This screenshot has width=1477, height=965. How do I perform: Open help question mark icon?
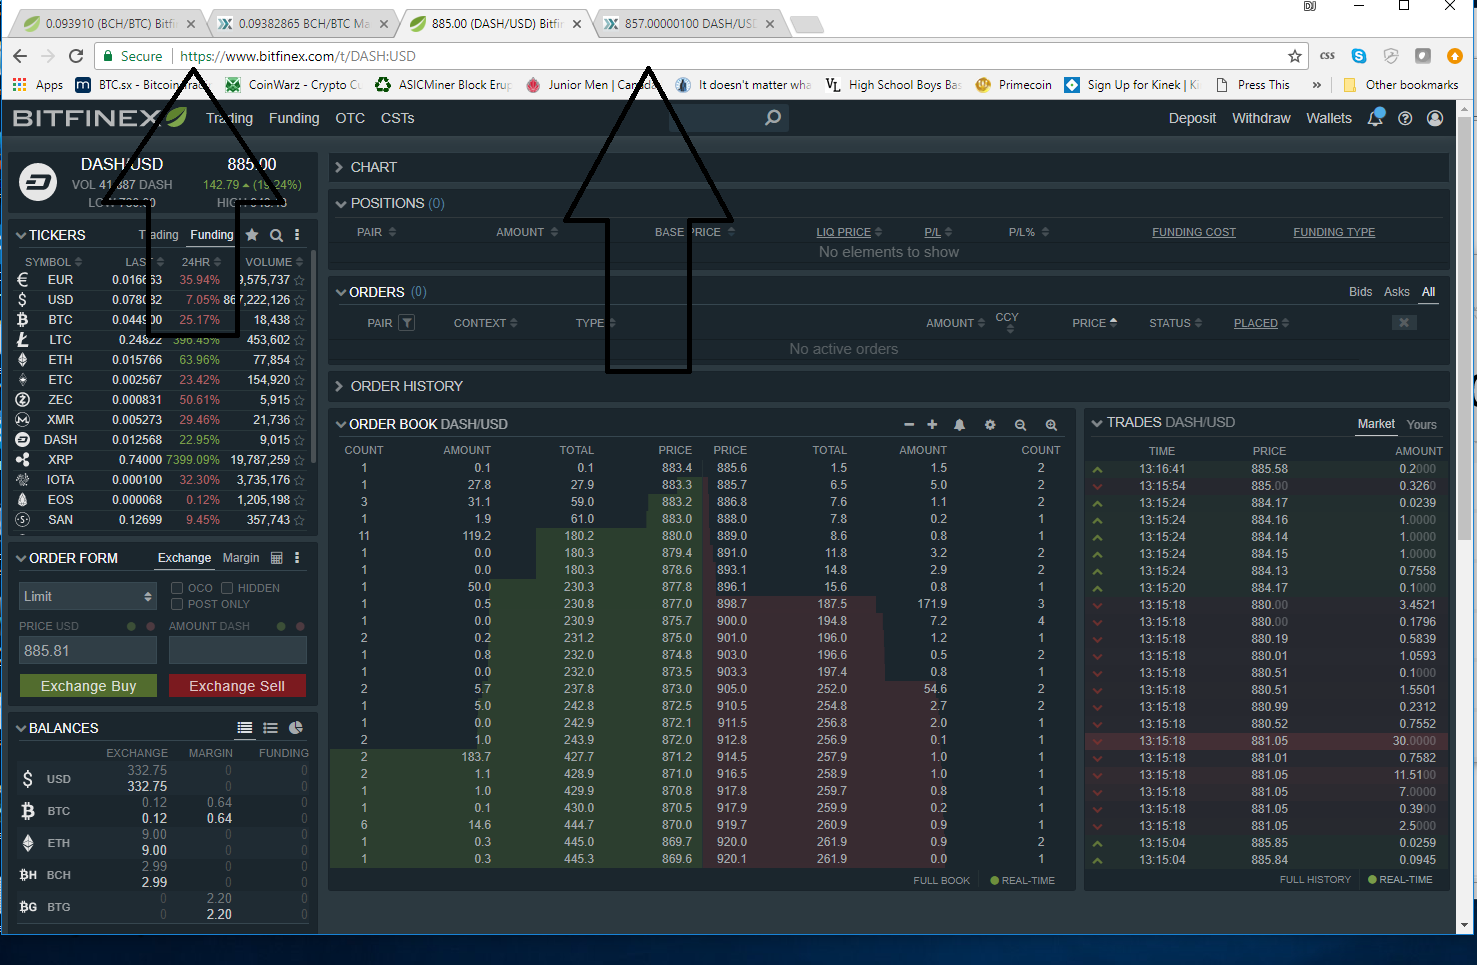pos(1405,118)
